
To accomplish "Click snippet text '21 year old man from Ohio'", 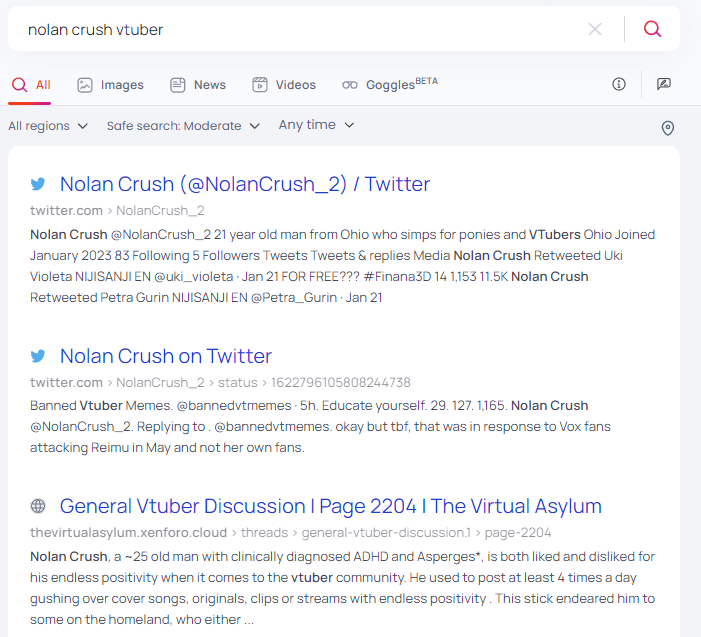I will pyautogui.click(x=291, y=235).
